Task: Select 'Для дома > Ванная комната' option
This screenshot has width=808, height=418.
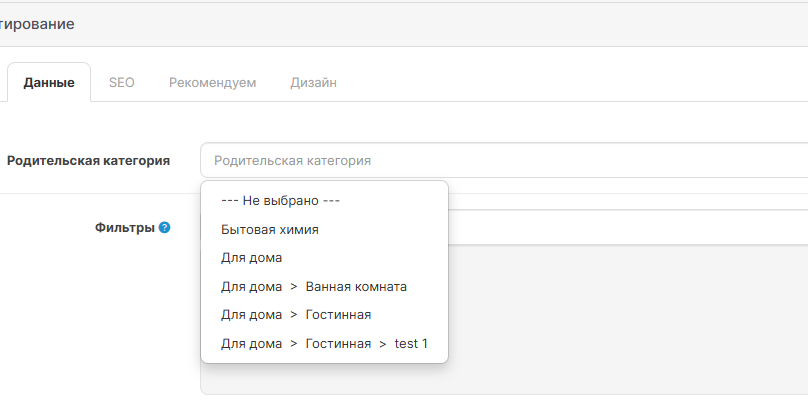Action: coord(314,287)
